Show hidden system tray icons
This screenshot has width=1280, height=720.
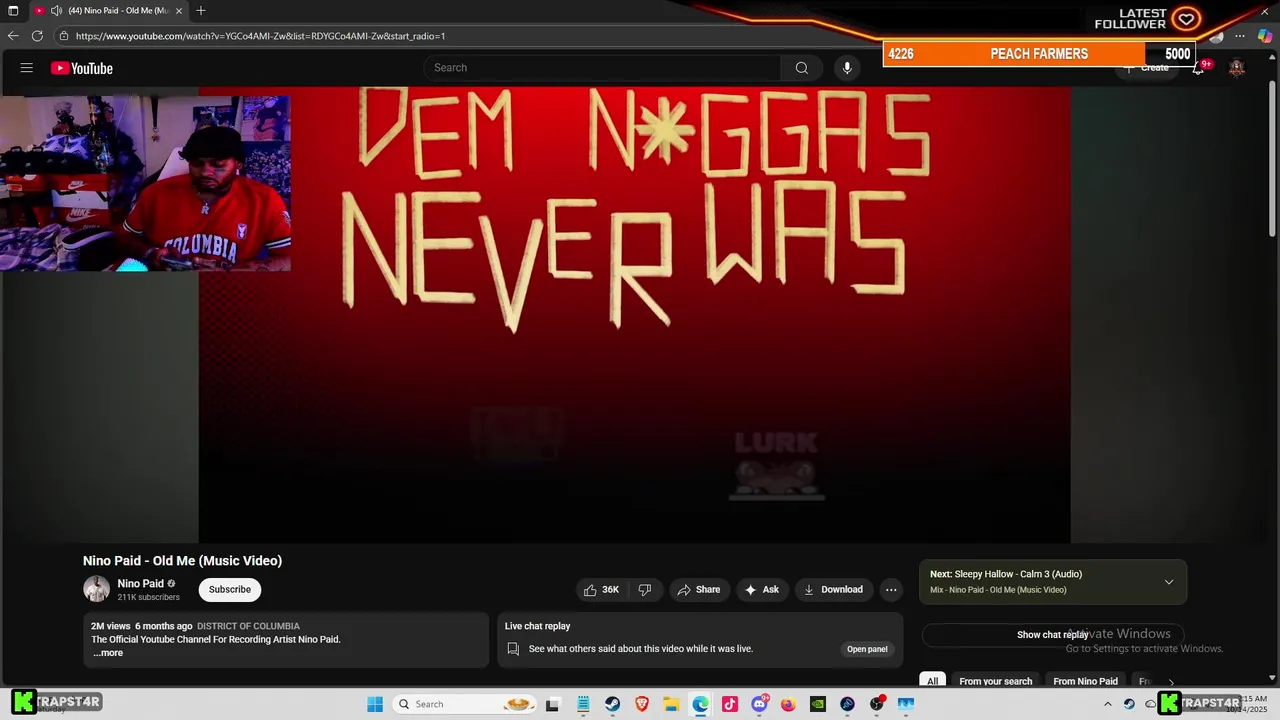[1107, 704]
